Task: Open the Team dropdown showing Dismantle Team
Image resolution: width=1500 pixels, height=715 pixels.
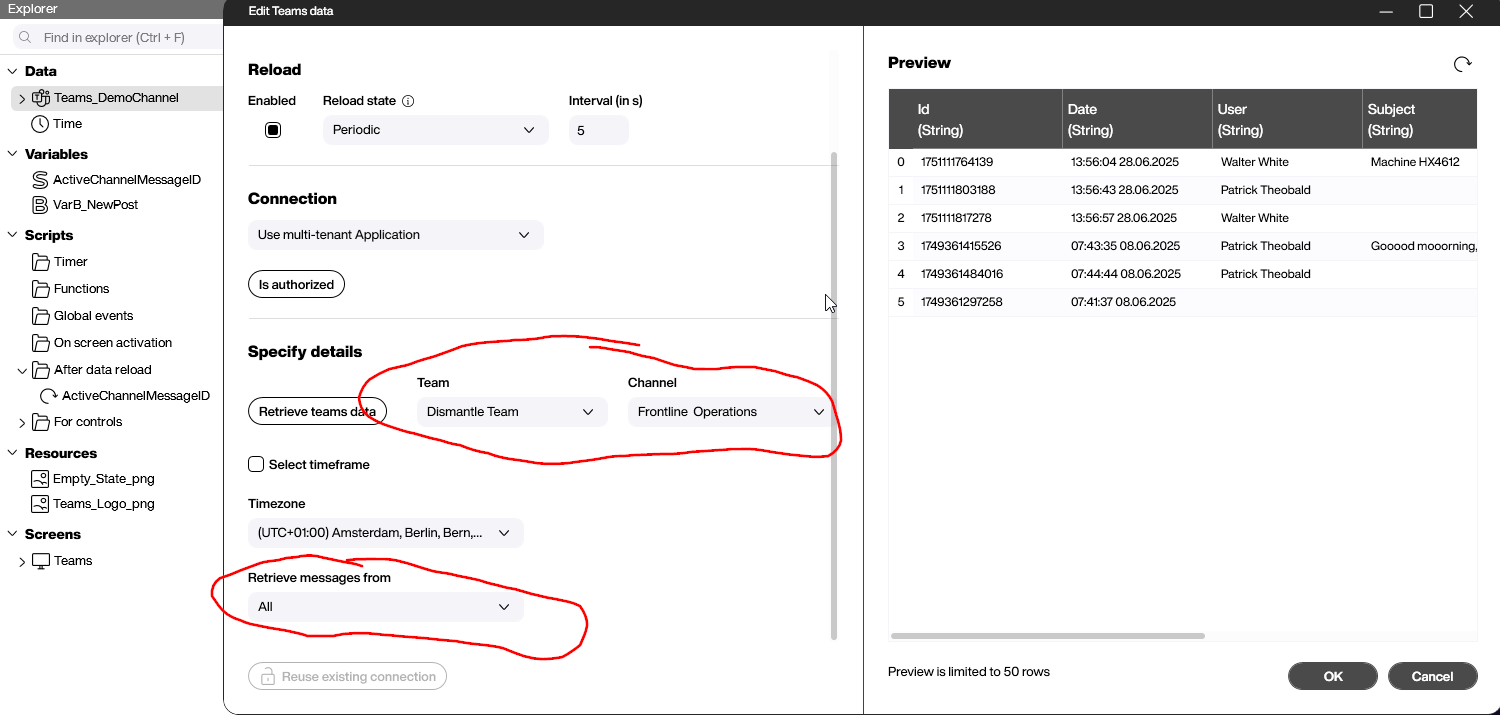Action: (512, 412)
